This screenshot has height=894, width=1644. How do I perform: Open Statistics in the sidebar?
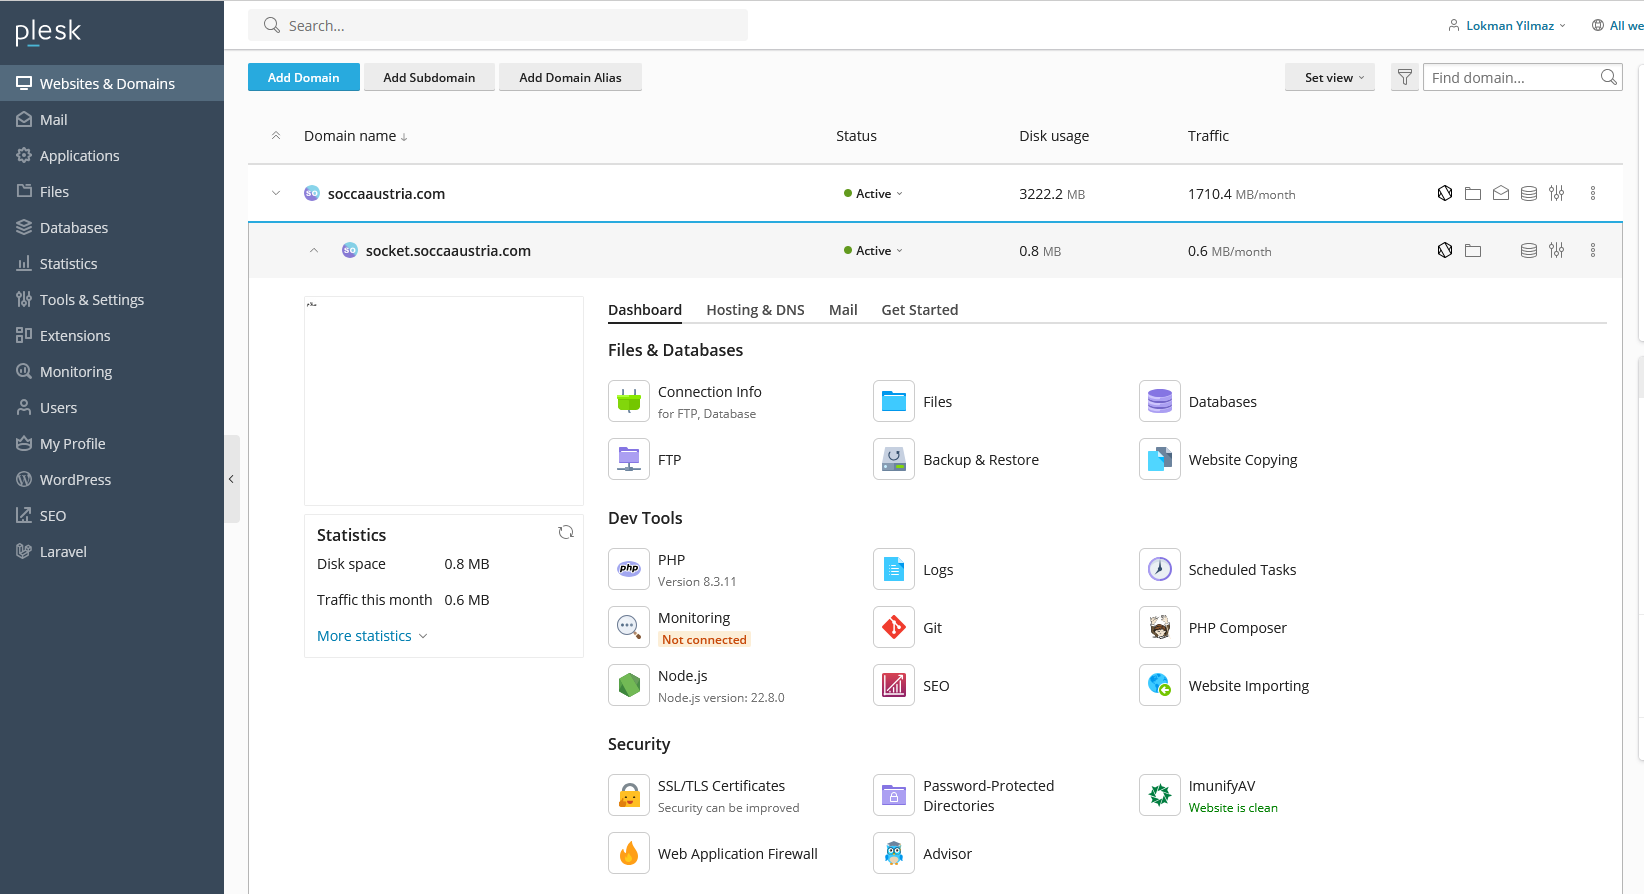[x=112, y=263]
